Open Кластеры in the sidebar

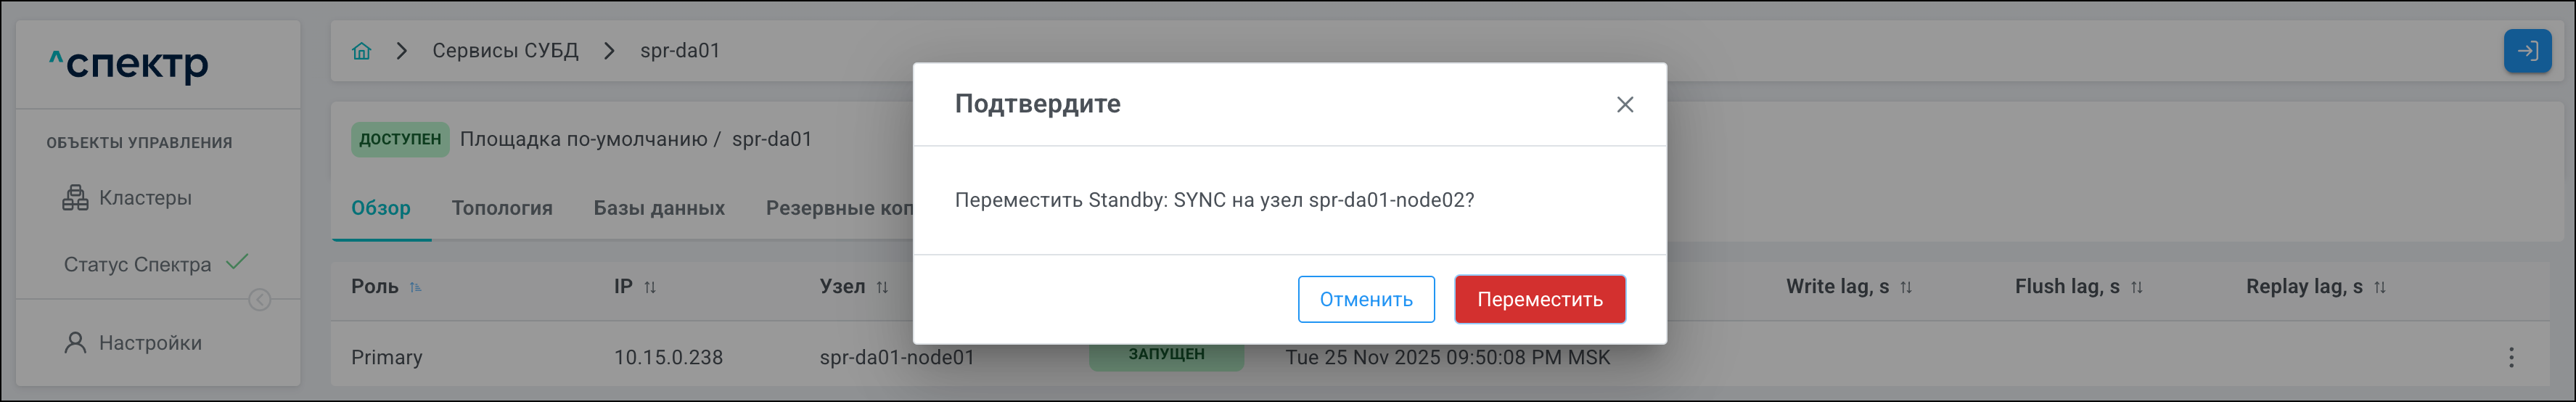144,198
